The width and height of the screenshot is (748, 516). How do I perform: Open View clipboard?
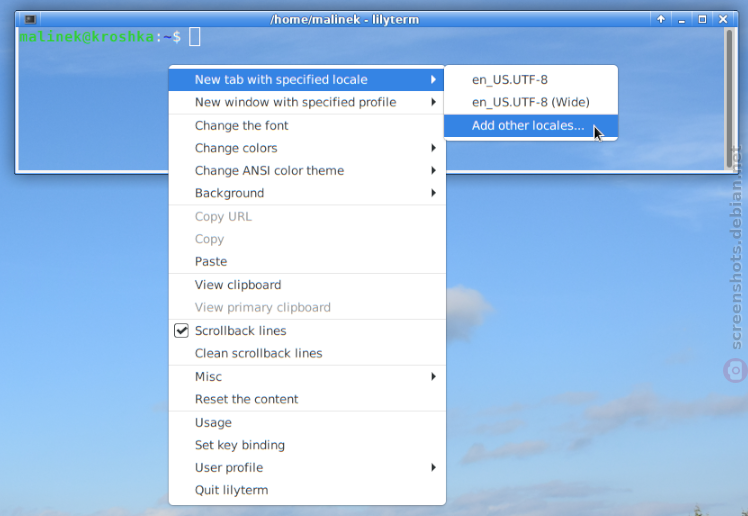307,285
